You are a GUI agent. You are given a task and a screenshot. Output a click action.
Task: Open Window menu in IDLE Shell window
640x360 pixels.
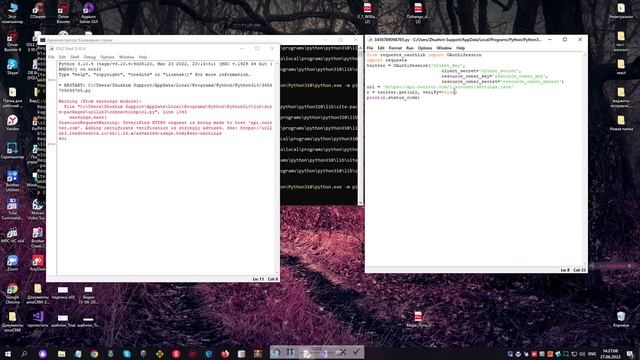[127, 57]
